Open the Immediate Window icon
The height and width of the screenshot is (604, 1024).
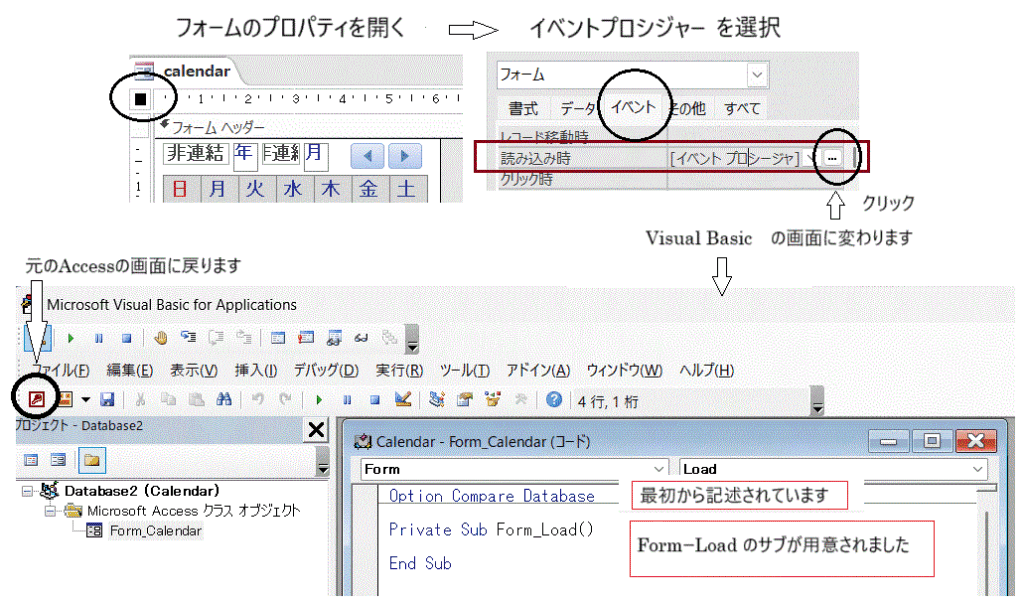point(306,338)
